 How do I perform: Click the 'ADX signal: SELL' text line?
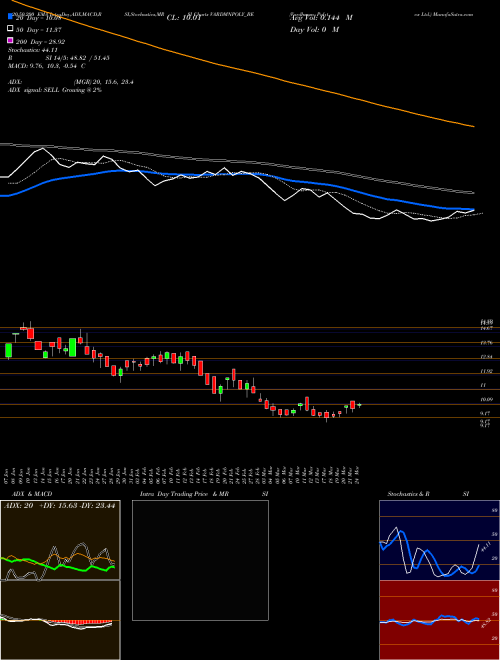point(55,90)
